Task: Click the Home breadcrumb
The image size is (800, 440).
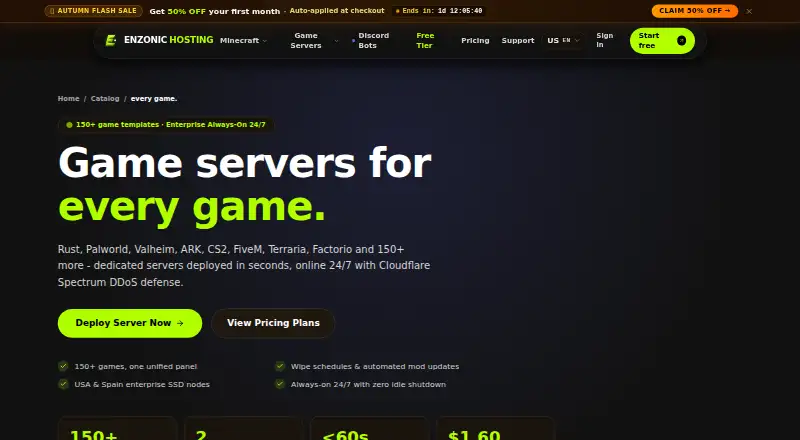Action: coord(68,99)
